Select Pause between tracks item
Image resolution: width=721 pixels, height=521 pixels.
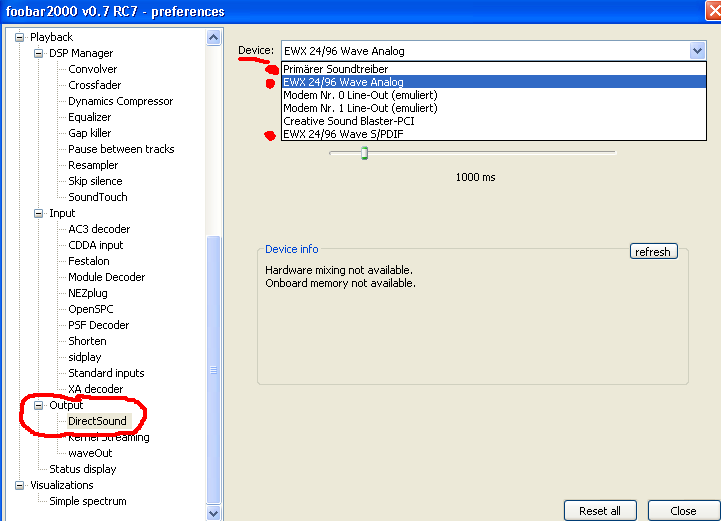point(121,149)
